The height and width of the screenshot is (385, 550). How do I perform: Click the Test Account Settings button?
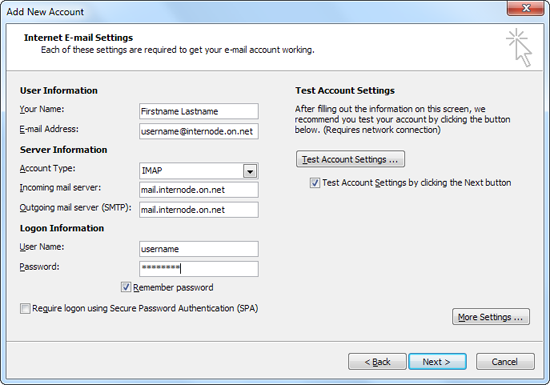350,159
